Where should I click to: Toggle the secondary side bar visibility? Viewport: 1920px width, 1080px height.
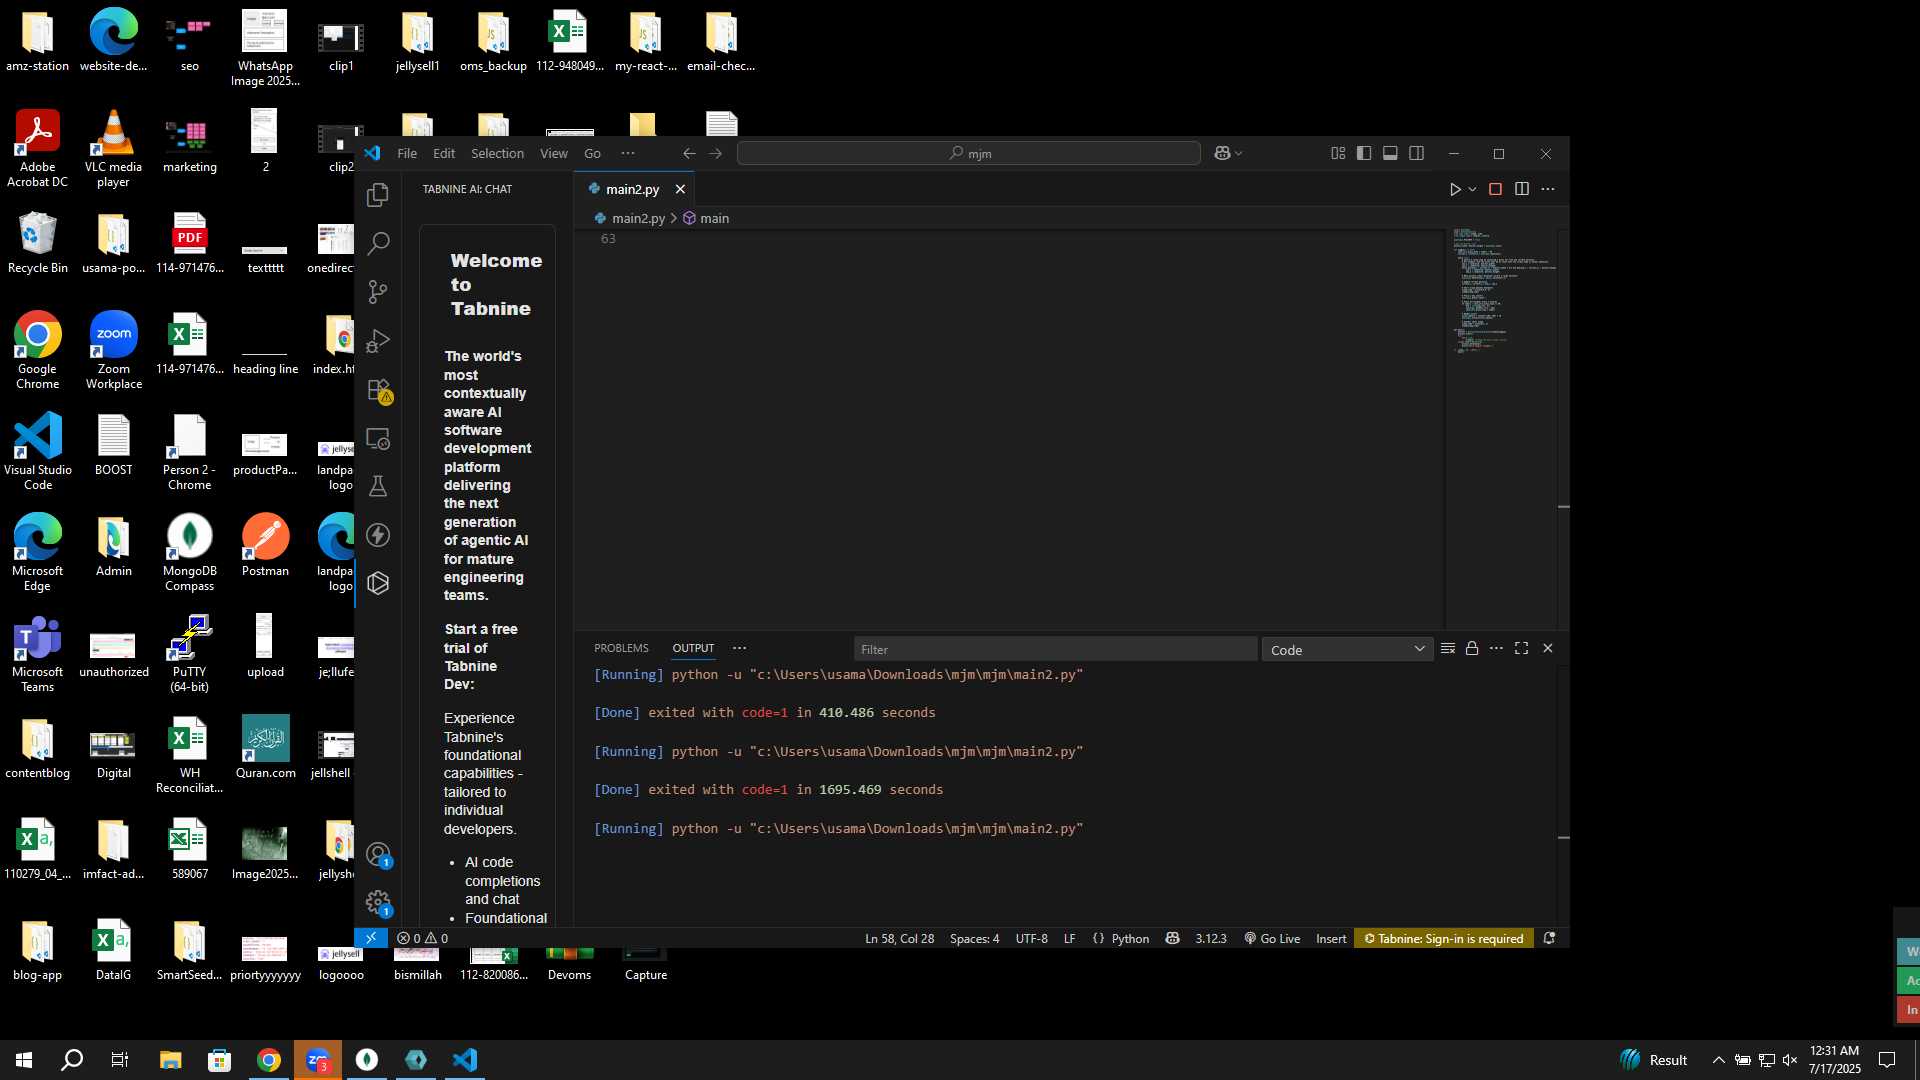1417,153
